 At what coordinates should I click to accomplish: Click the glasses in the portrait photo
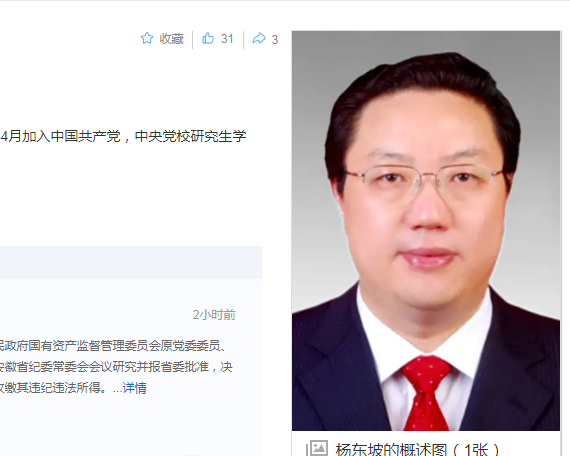425,181
